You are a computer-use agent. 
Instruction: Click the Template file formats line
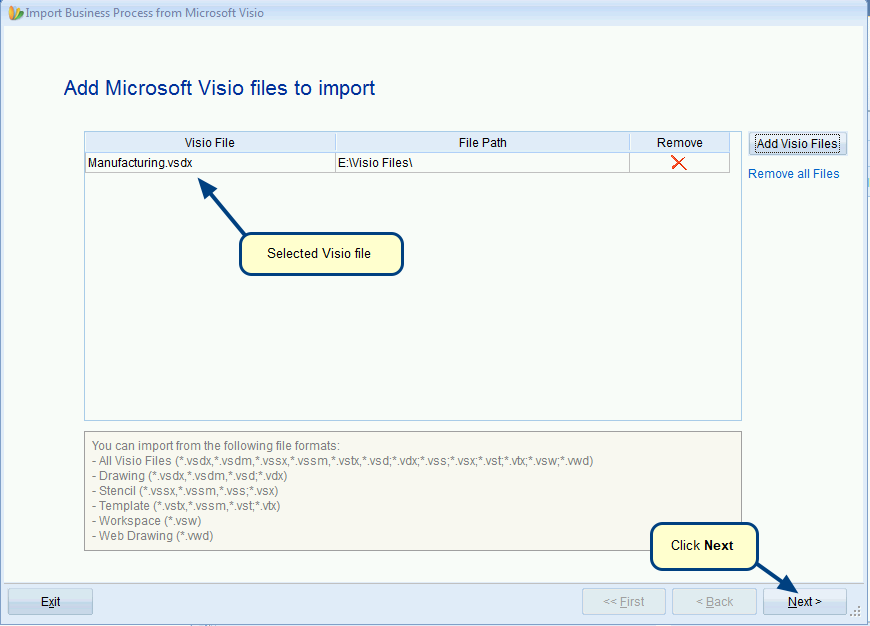(x=186, y=506)
